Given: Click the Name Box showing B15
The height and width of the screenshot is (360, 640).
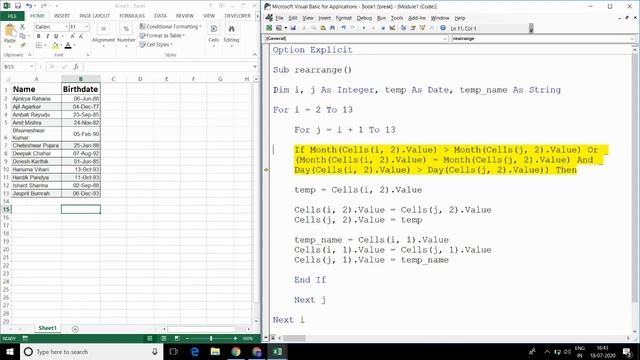Looking at the screenshot, I should [x=19, y=67].
